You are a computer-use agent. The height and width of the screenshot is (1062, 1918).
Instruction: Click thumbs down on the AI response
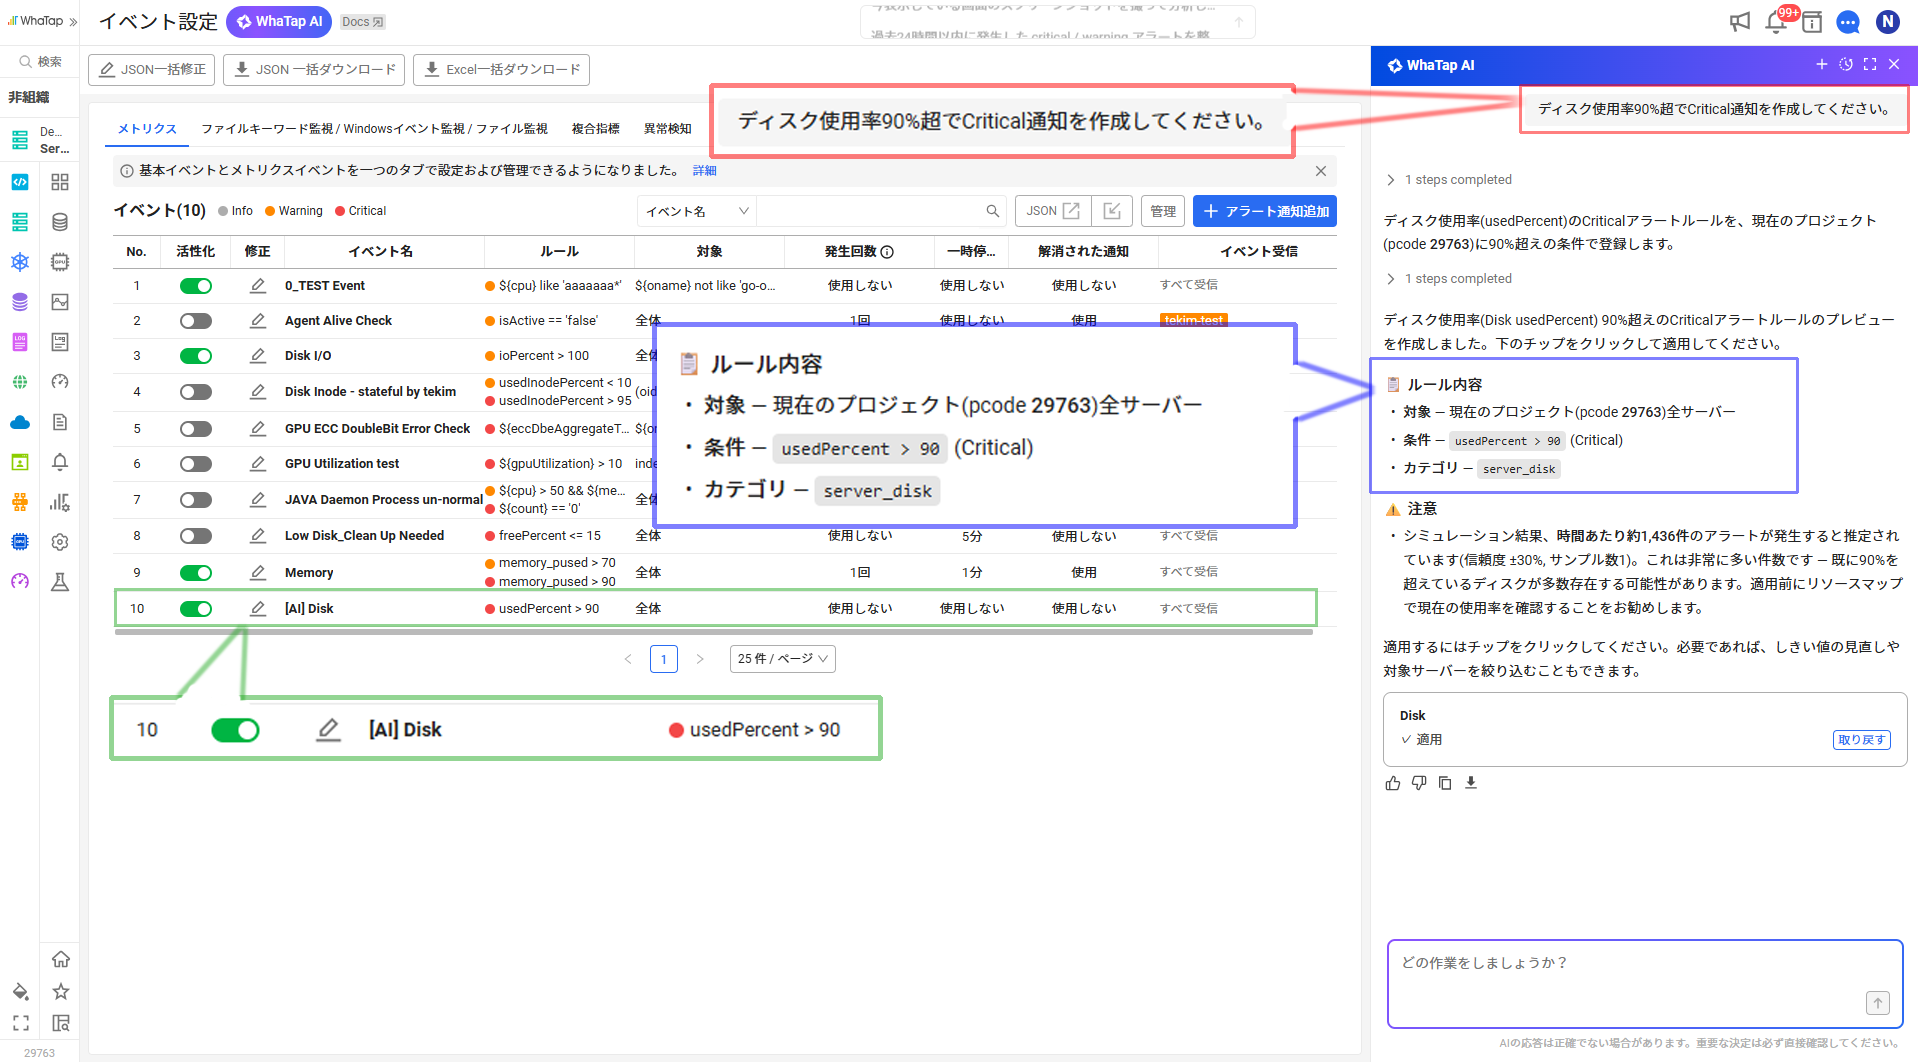[1419, 783]
